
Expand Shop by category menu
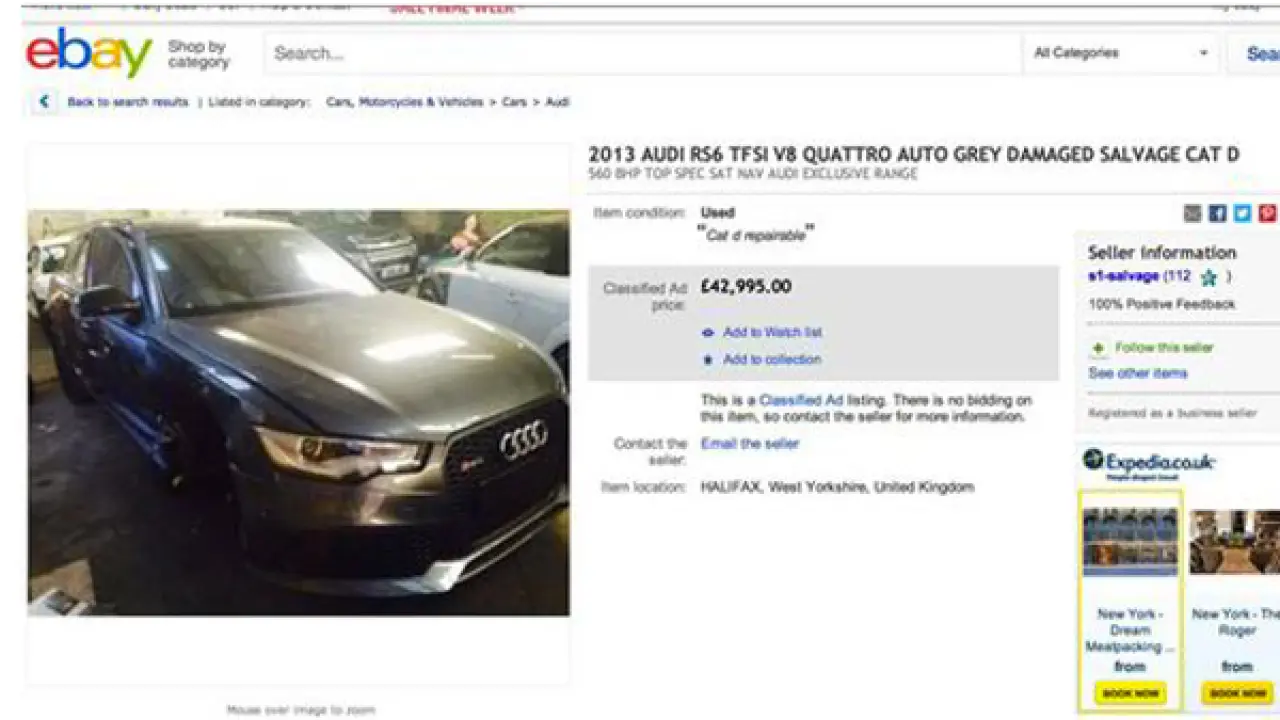pyautogui.click(x=198, y=54)
